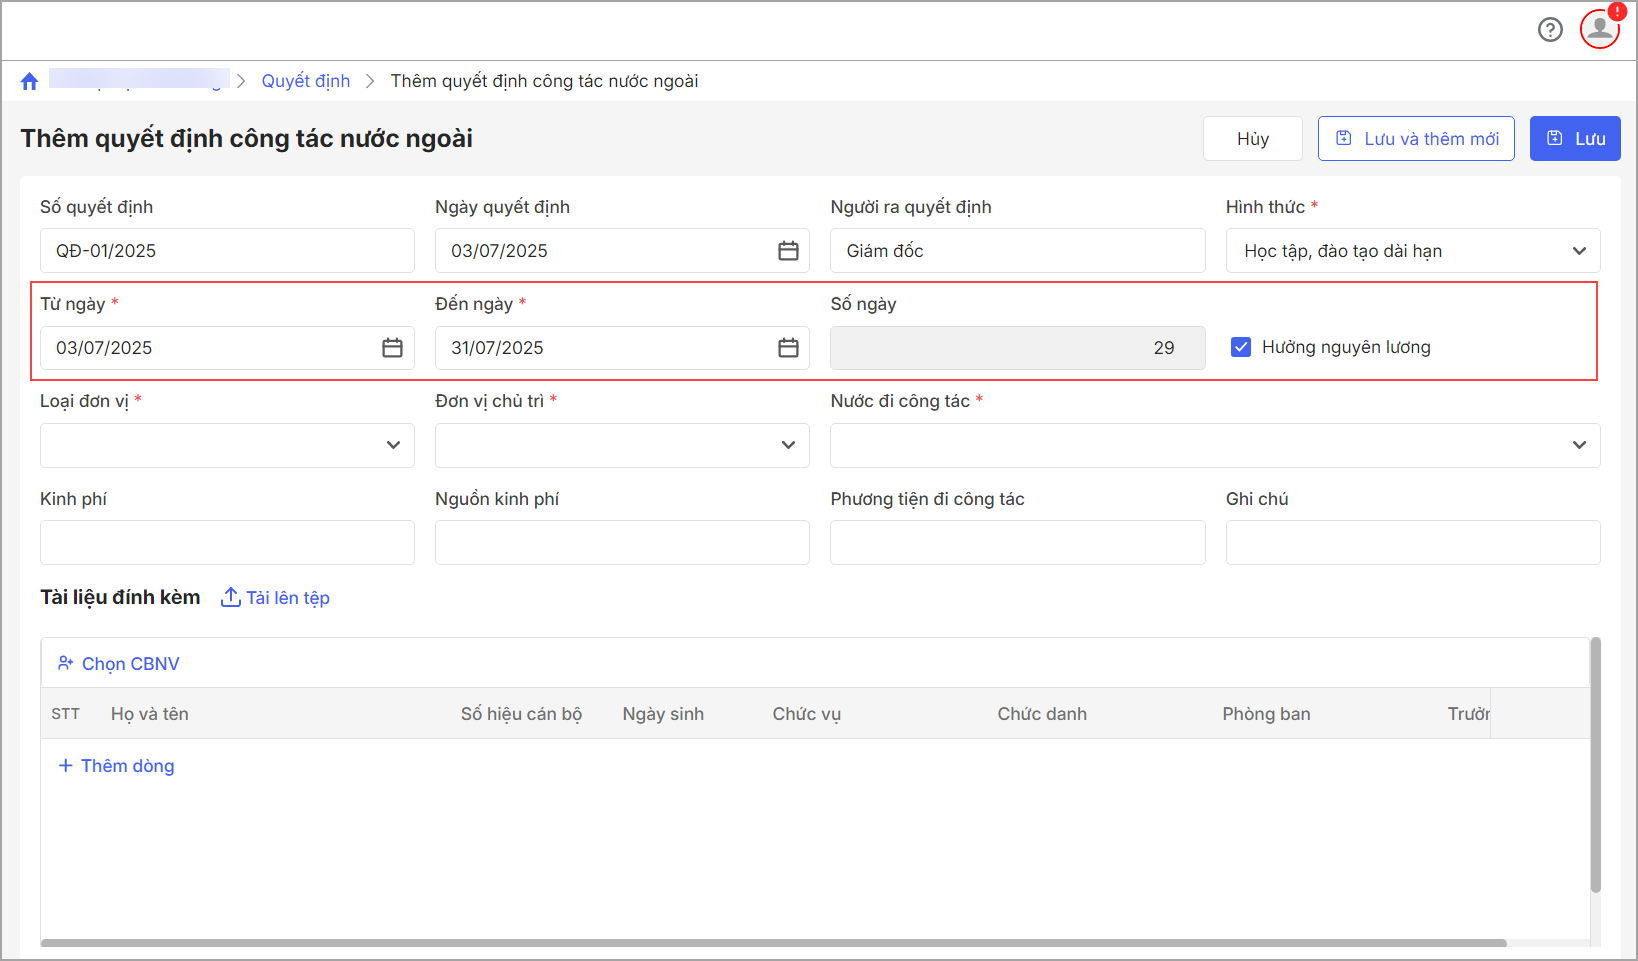Click the home icon in breadcrumb
This screenshot has height=961, width=1638.
point(29,81)
